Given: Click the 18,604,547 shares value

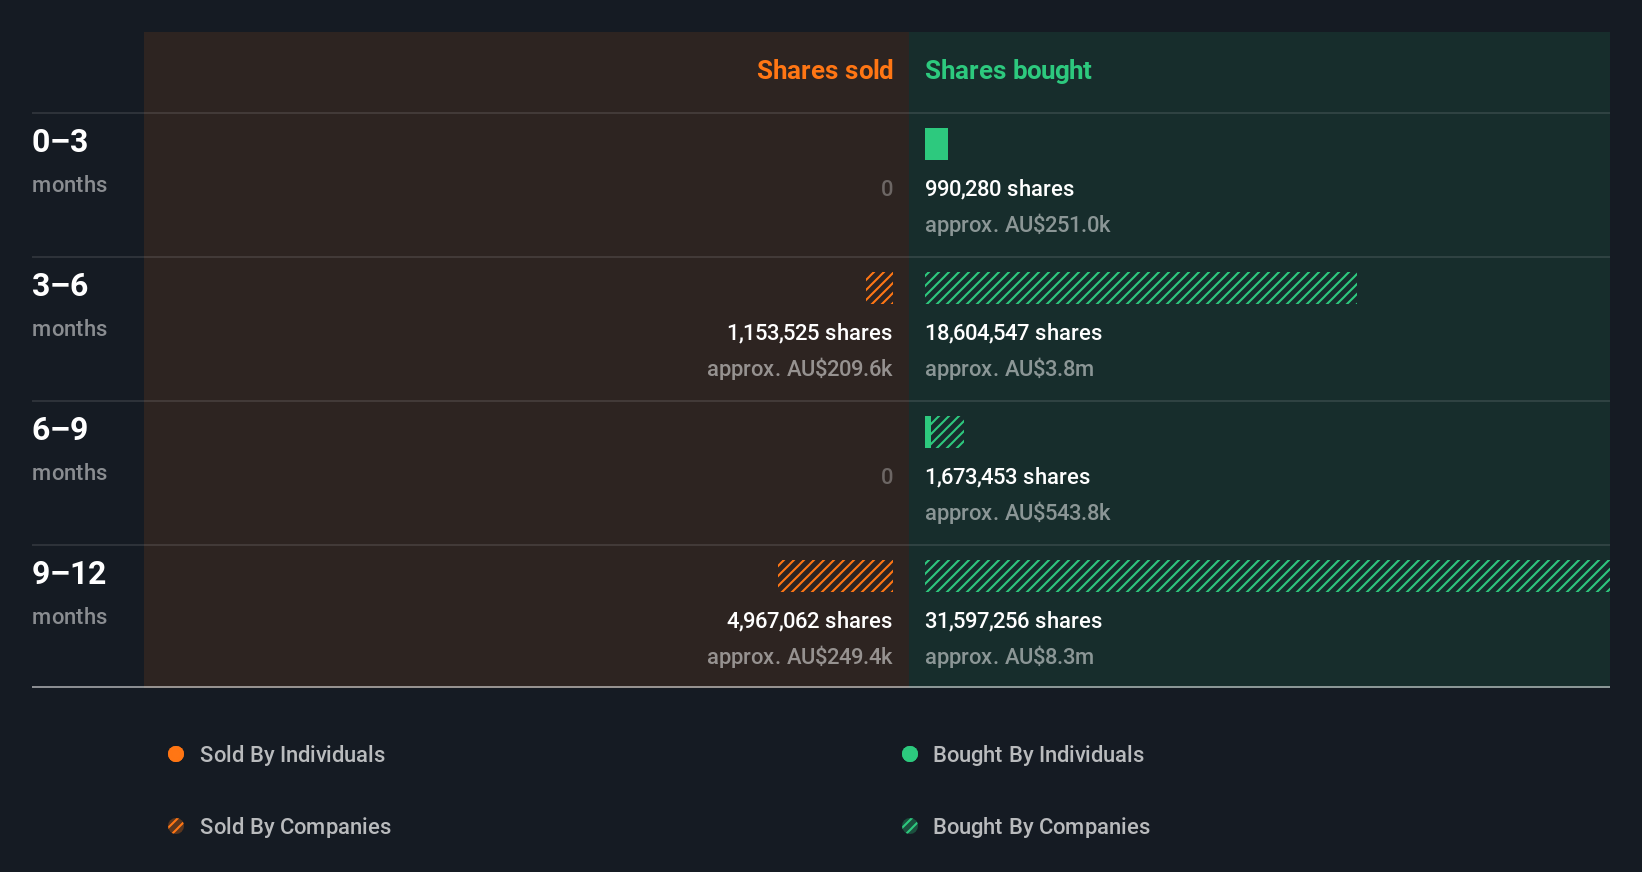Looking at the screenshot, I should [x=1013, y=332].
